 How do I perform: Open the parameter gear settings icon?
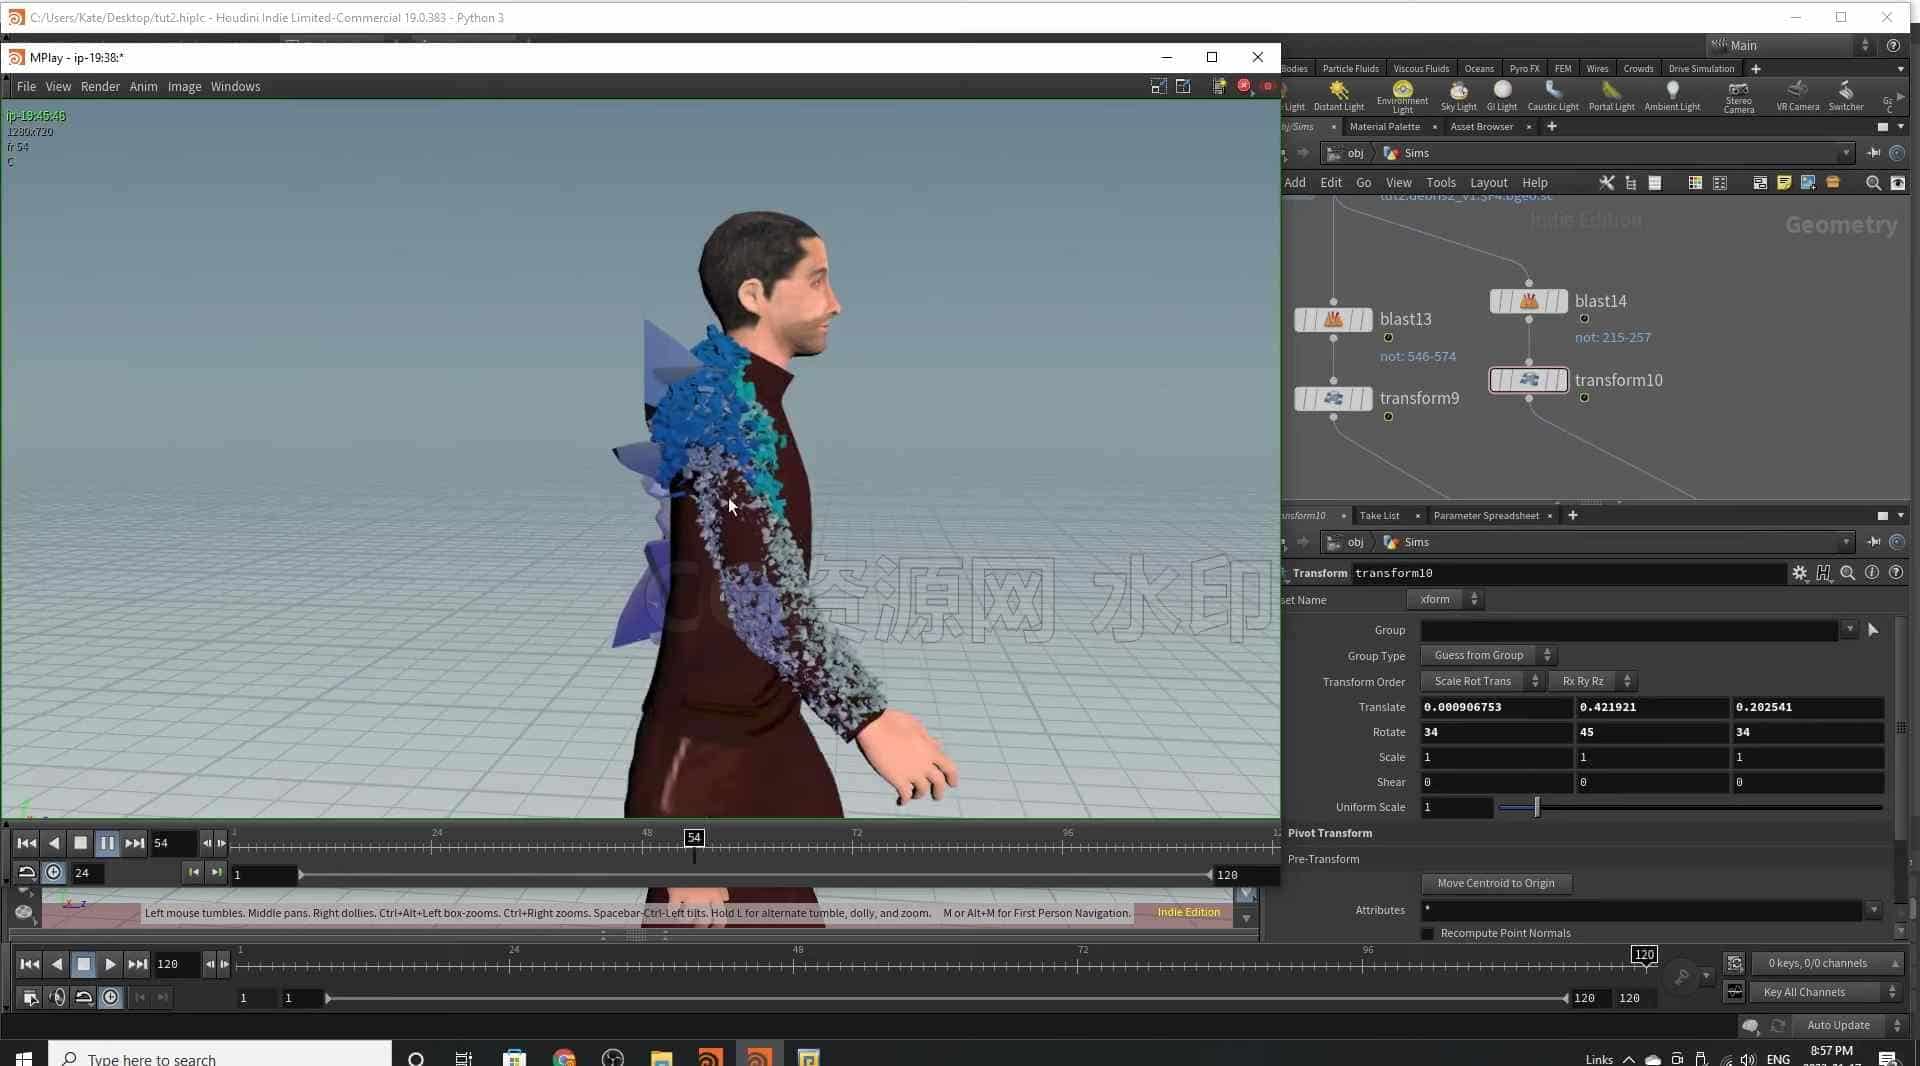coord(1799,573)
